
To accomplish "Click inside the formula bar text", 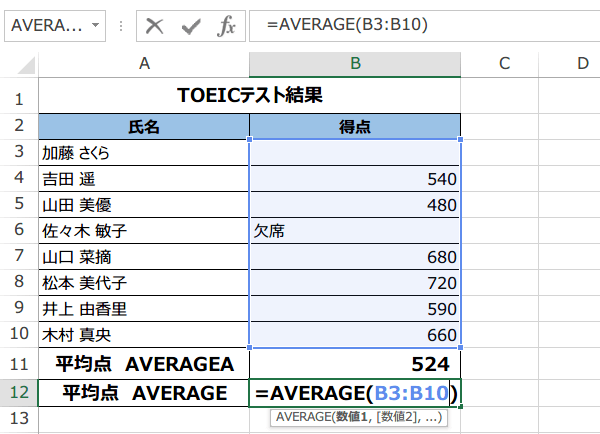I will tap(347, 25).
